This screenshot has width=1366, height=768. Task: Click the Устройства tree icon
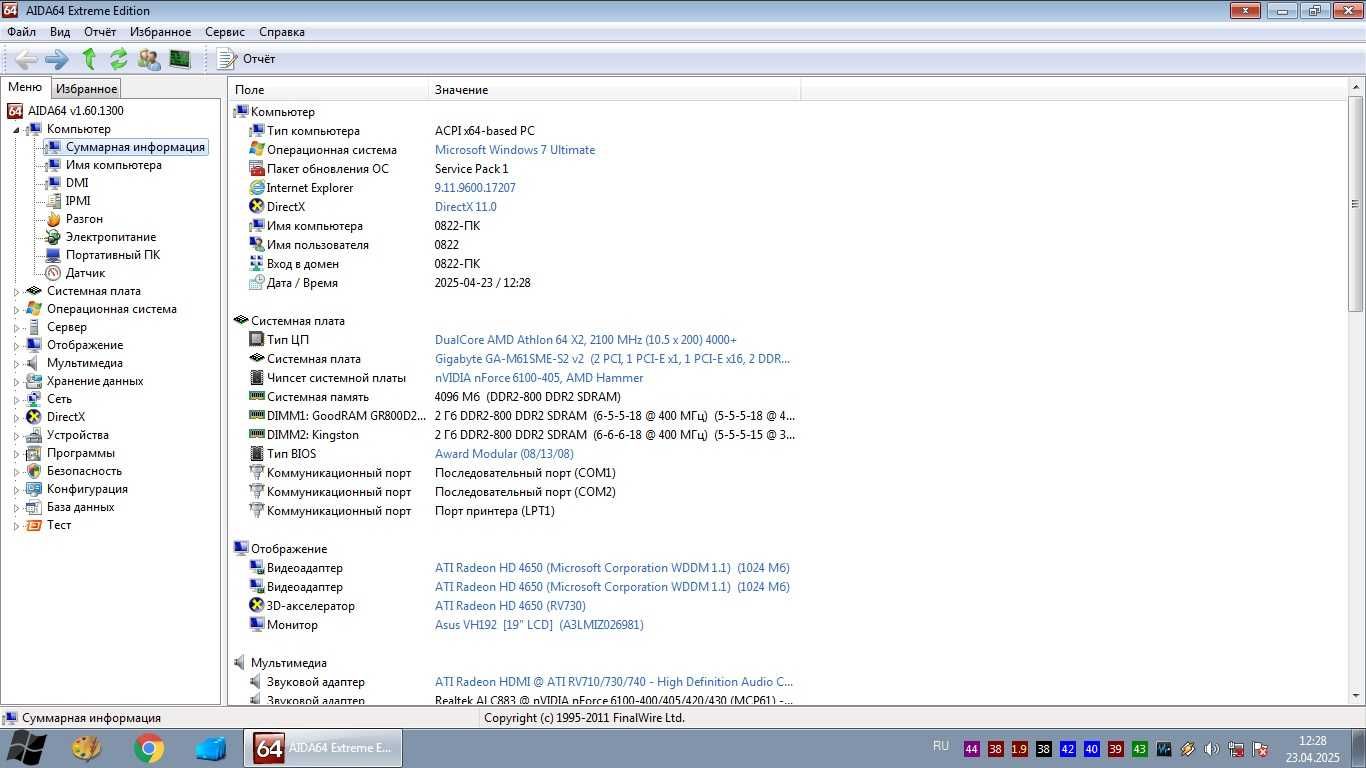(34, 435)
